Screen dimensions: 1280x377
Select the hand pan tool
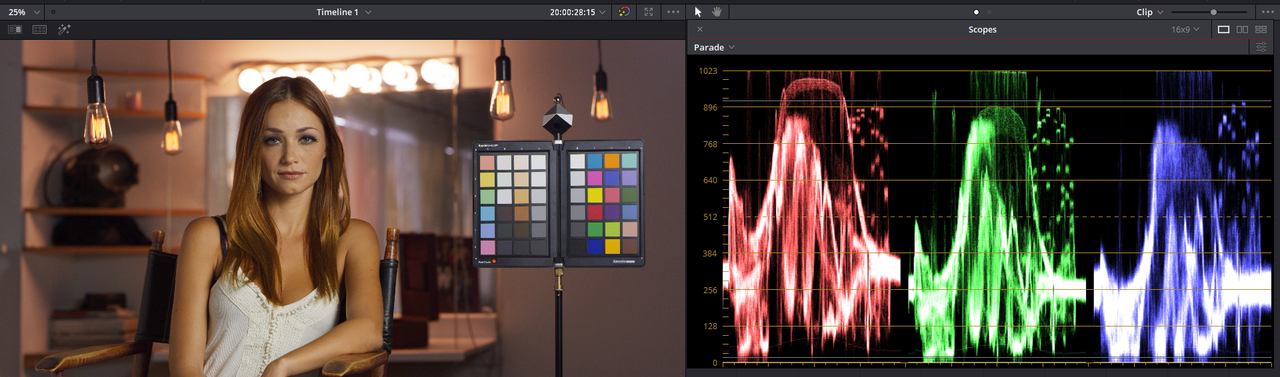[717, 12]
